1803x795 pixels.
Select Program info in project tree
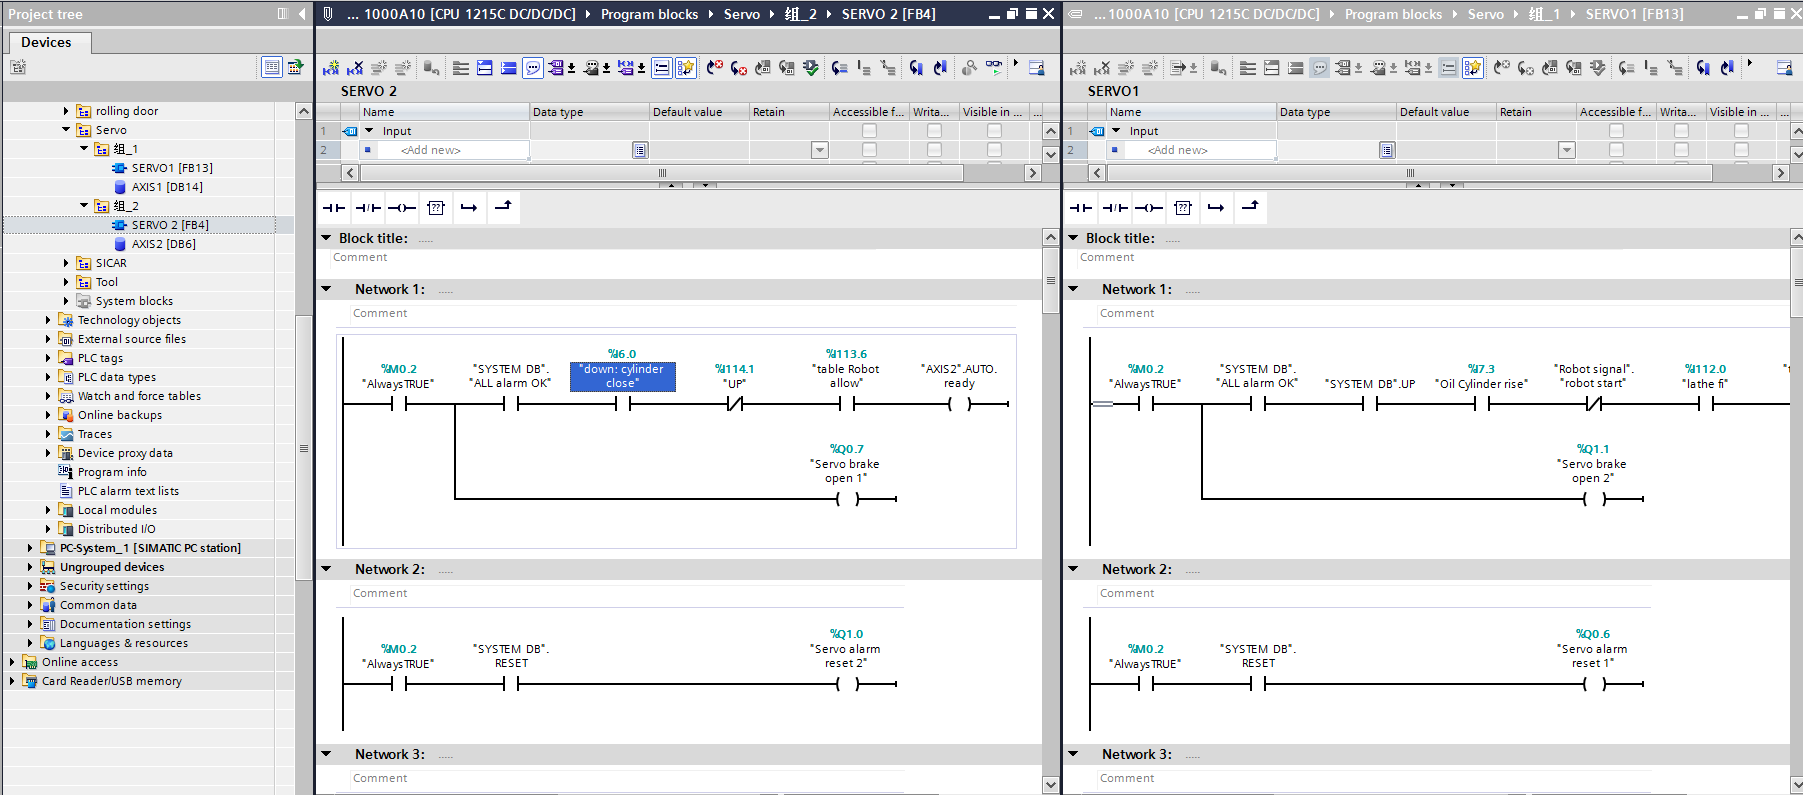pos(112,472)
